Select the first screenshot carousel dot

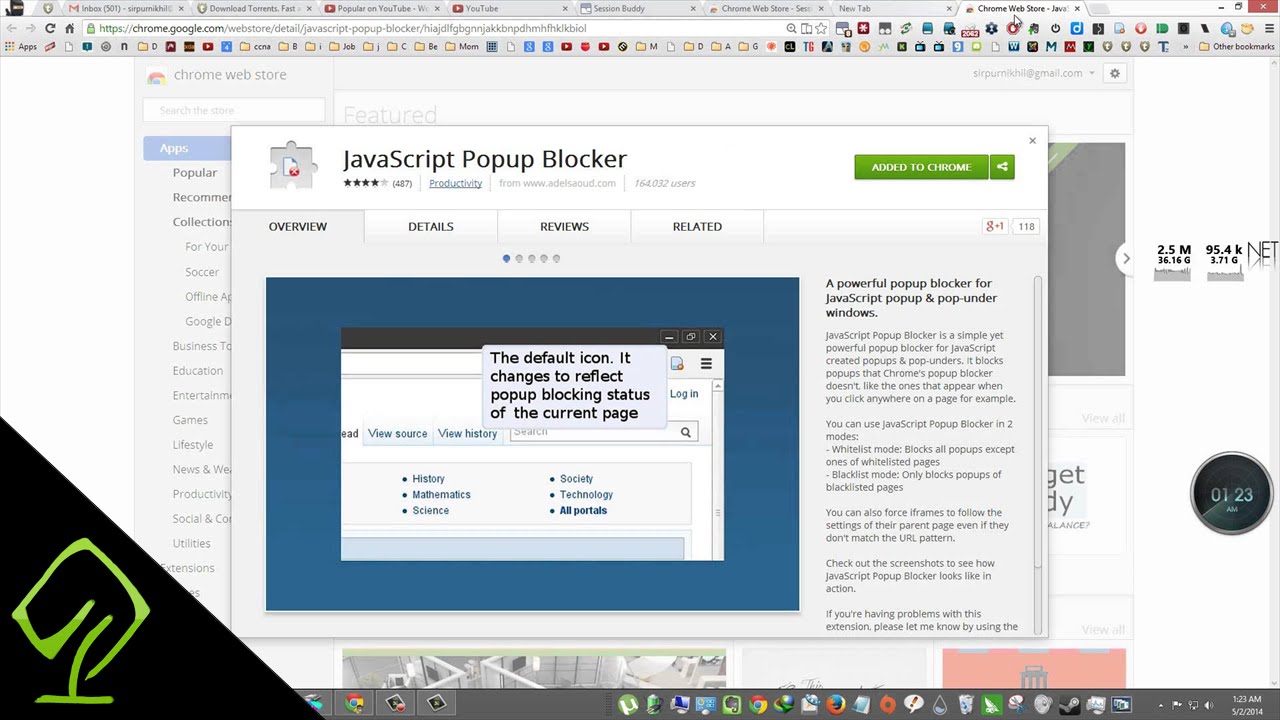click(x=506, y=258)
